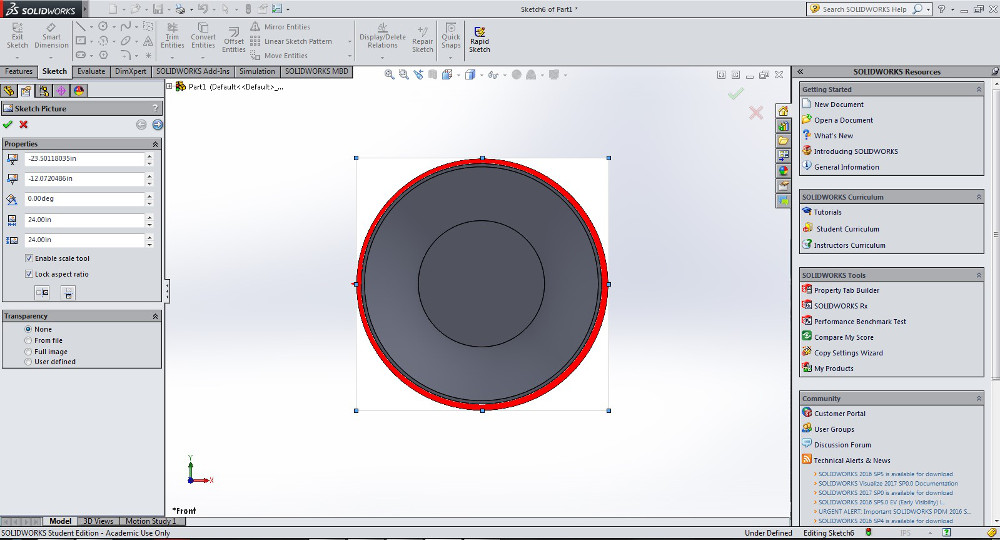Image resolution: width=1000 pixels, height=540 pixels.
Task: Collapse the Properties section
Action: [155, 144]
